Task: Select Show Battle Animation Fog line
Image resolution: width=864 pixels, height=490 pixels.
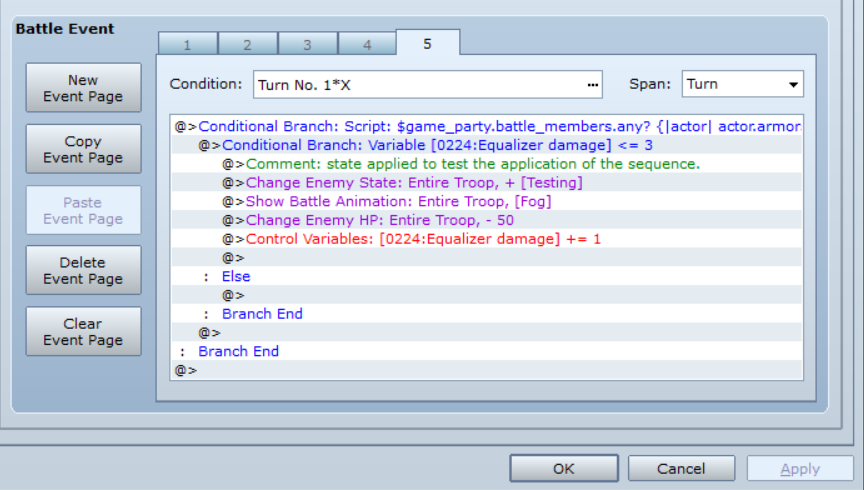Action: tap(487, 202)
